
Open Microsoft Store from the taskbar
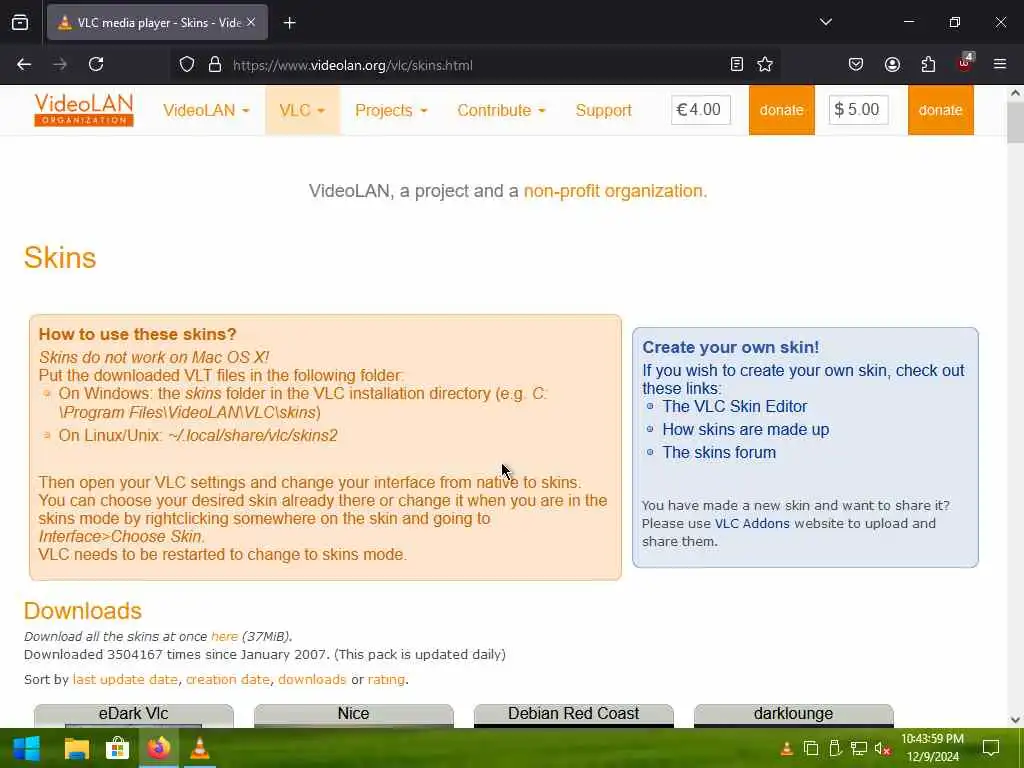tap(118, 748)
